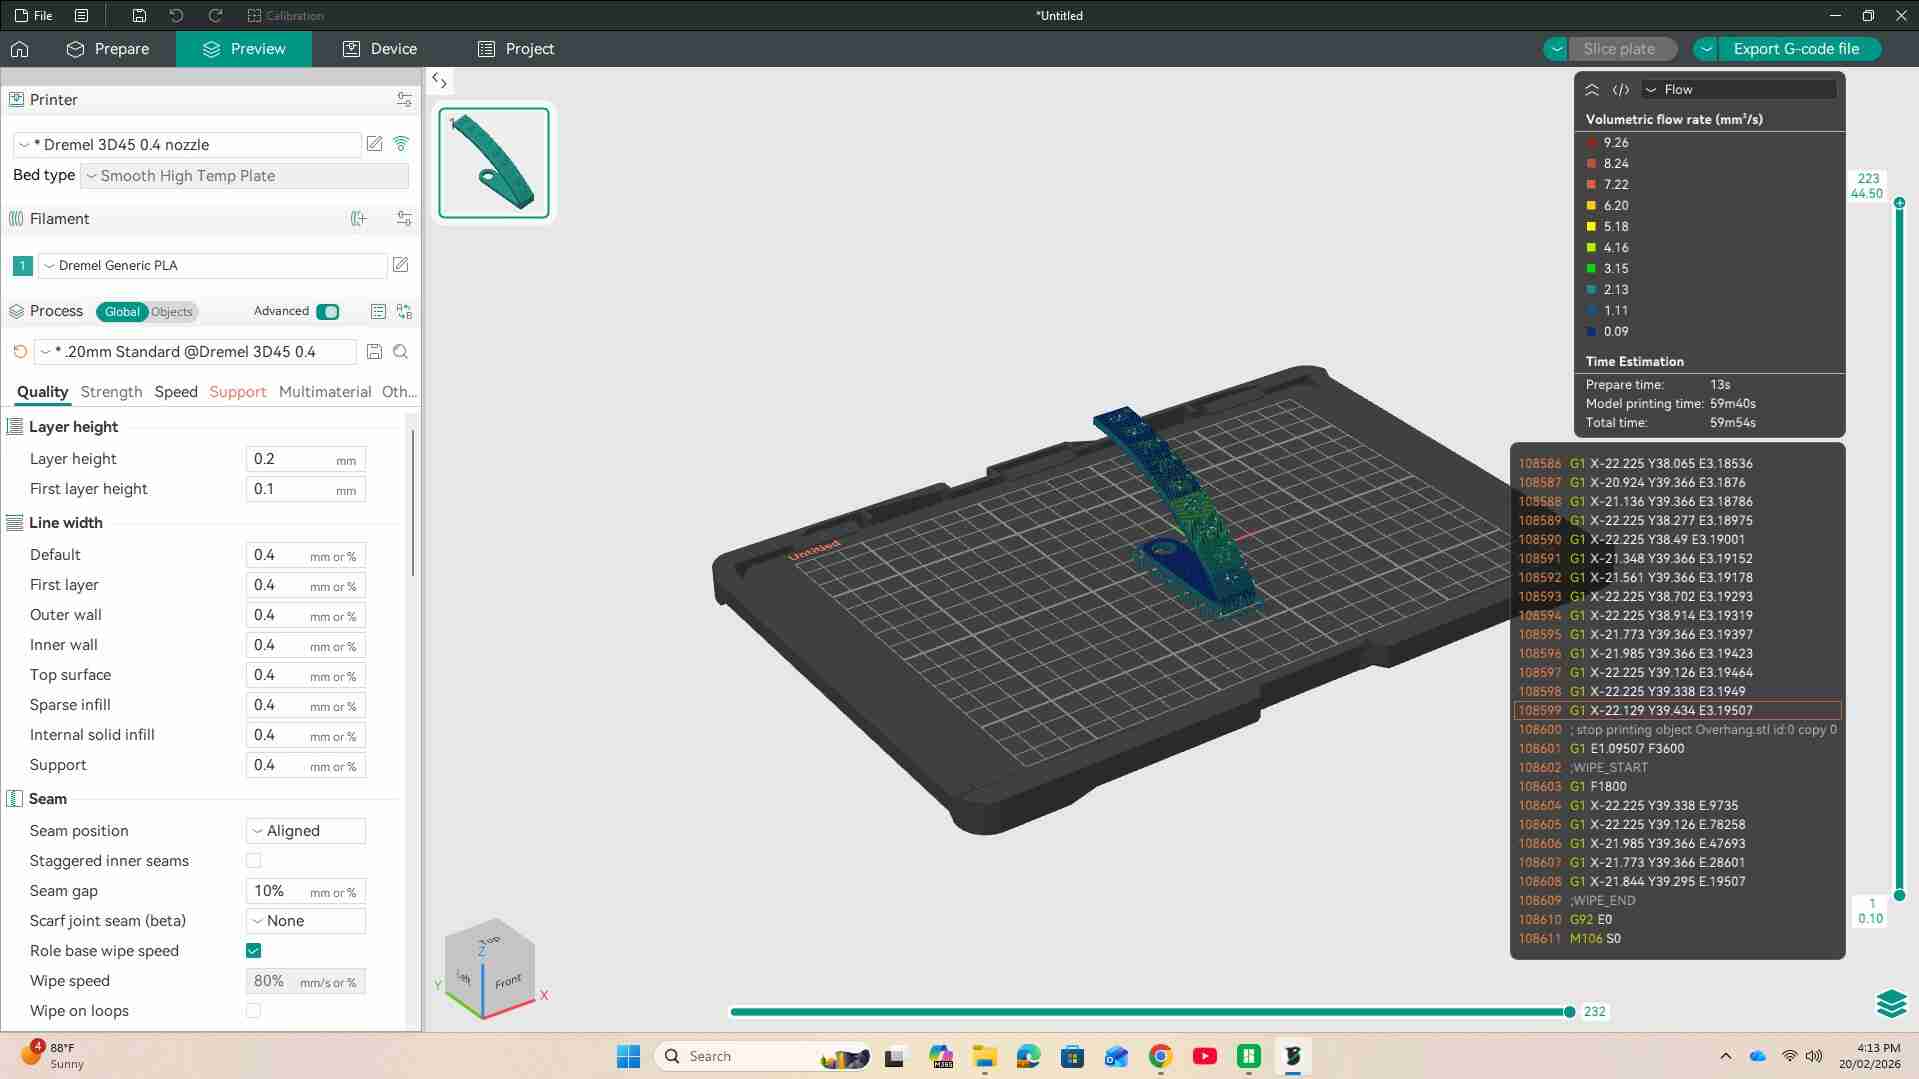Open the printer Wi-Fi connection icon
1919x1079 pixels.
(x=401, y=144)
